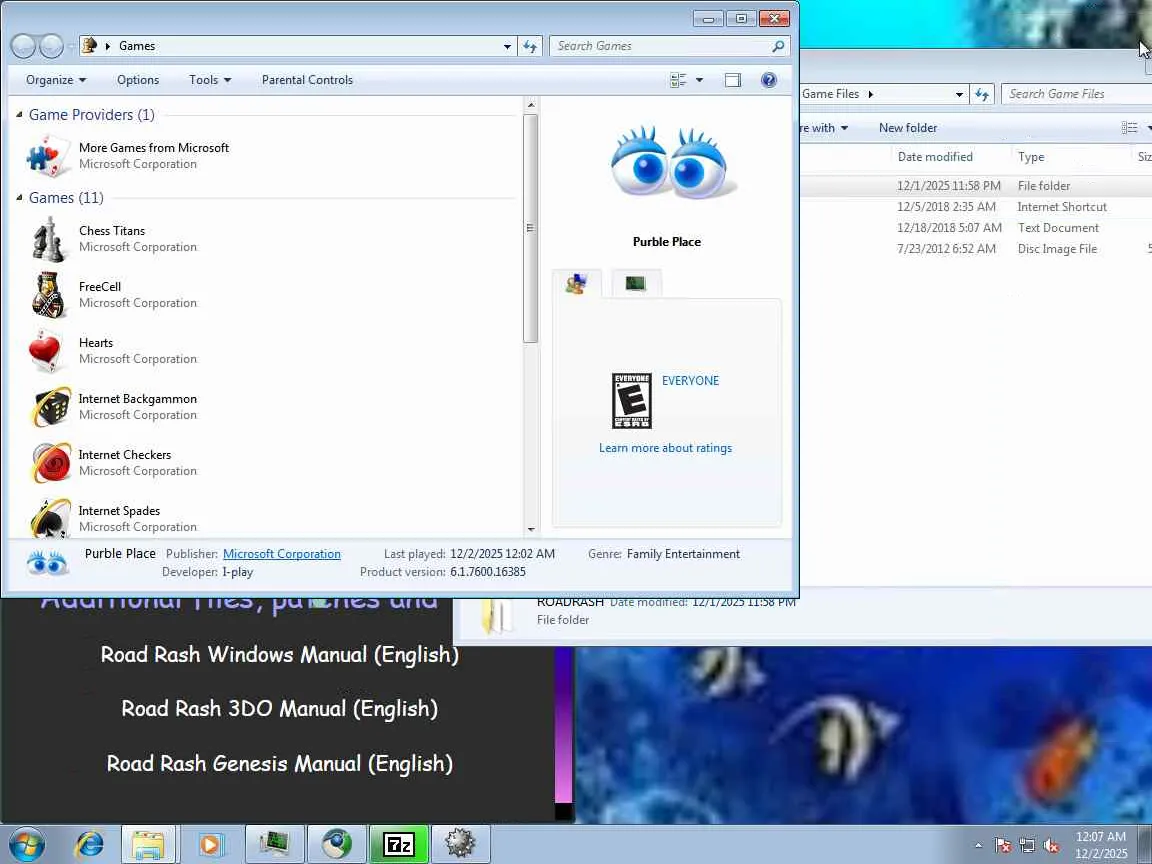The image size is (1152, 864).
Task: Open Microsoft Corporation publisher link
Action: point(281,554)
